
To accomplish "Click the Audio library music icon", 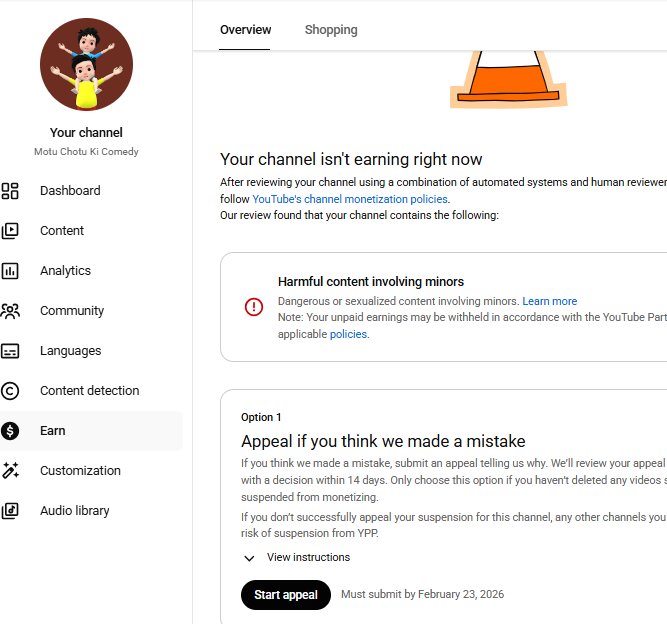I will point(10,511).
